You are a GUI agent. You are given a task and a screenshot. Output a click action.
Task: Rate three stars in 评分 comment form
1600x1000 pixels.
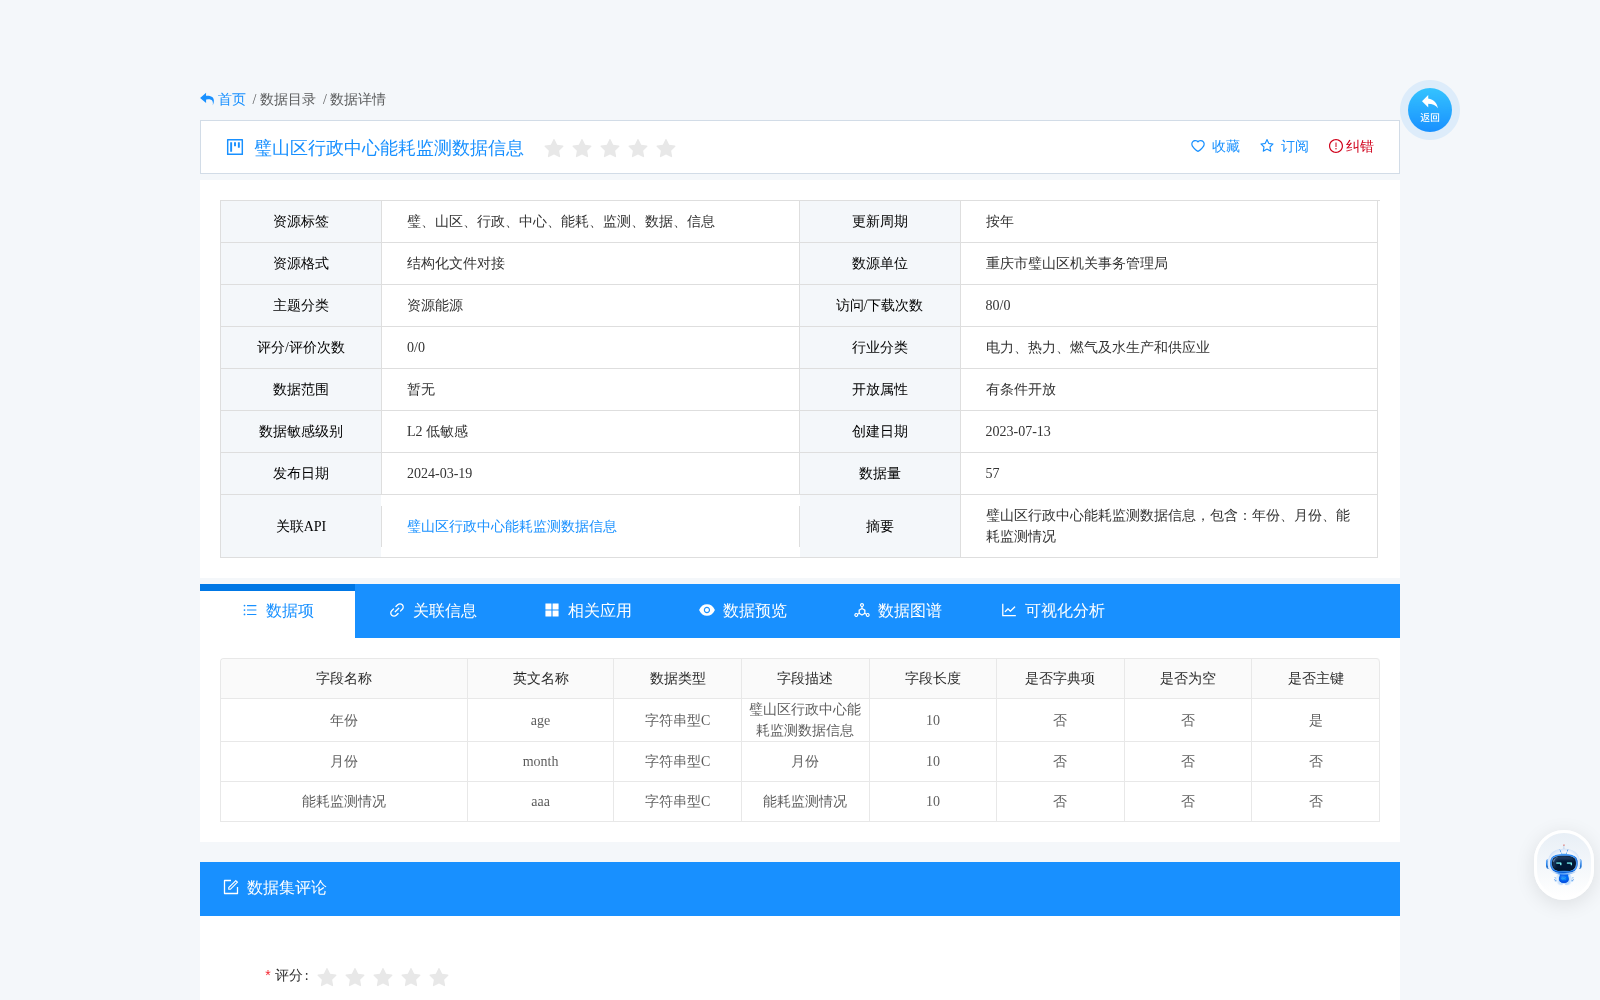coord(383,977)
